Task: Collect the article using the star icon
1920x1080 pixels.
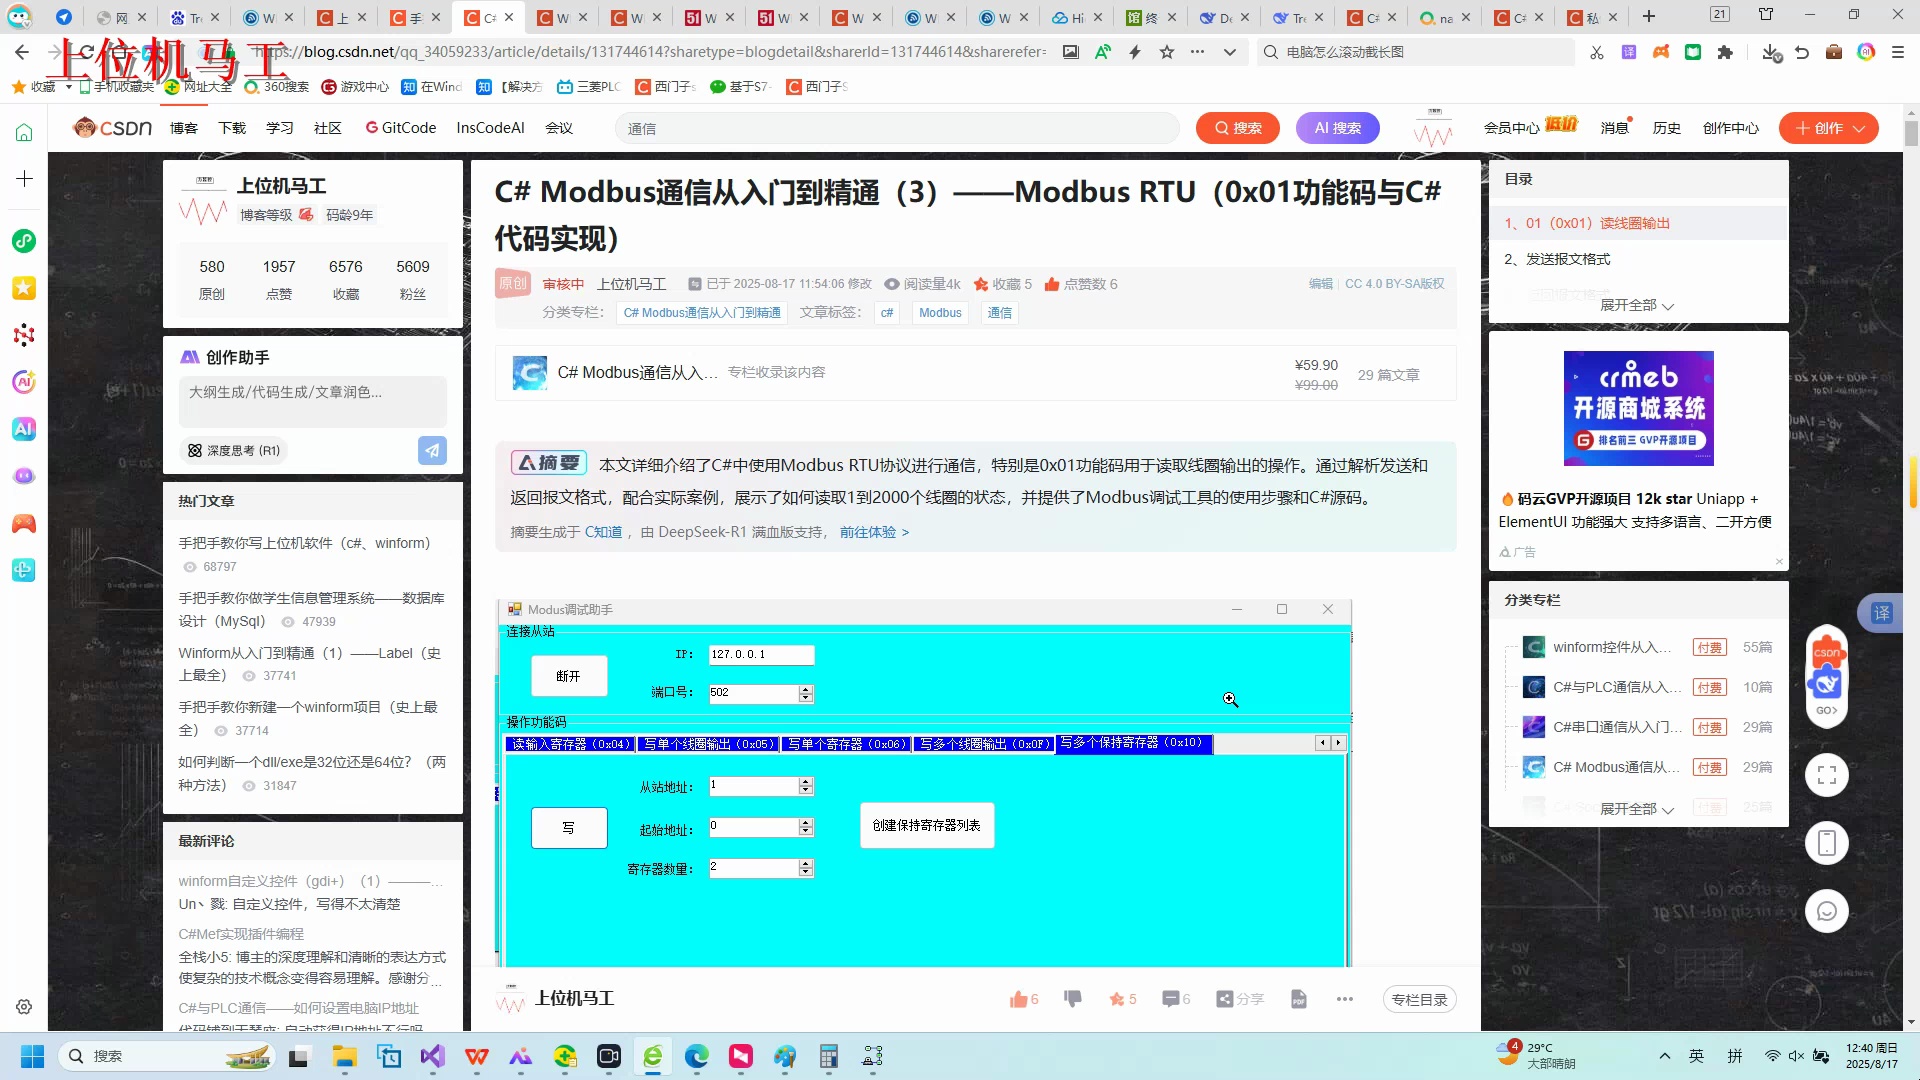Action: coord(1115,999)
